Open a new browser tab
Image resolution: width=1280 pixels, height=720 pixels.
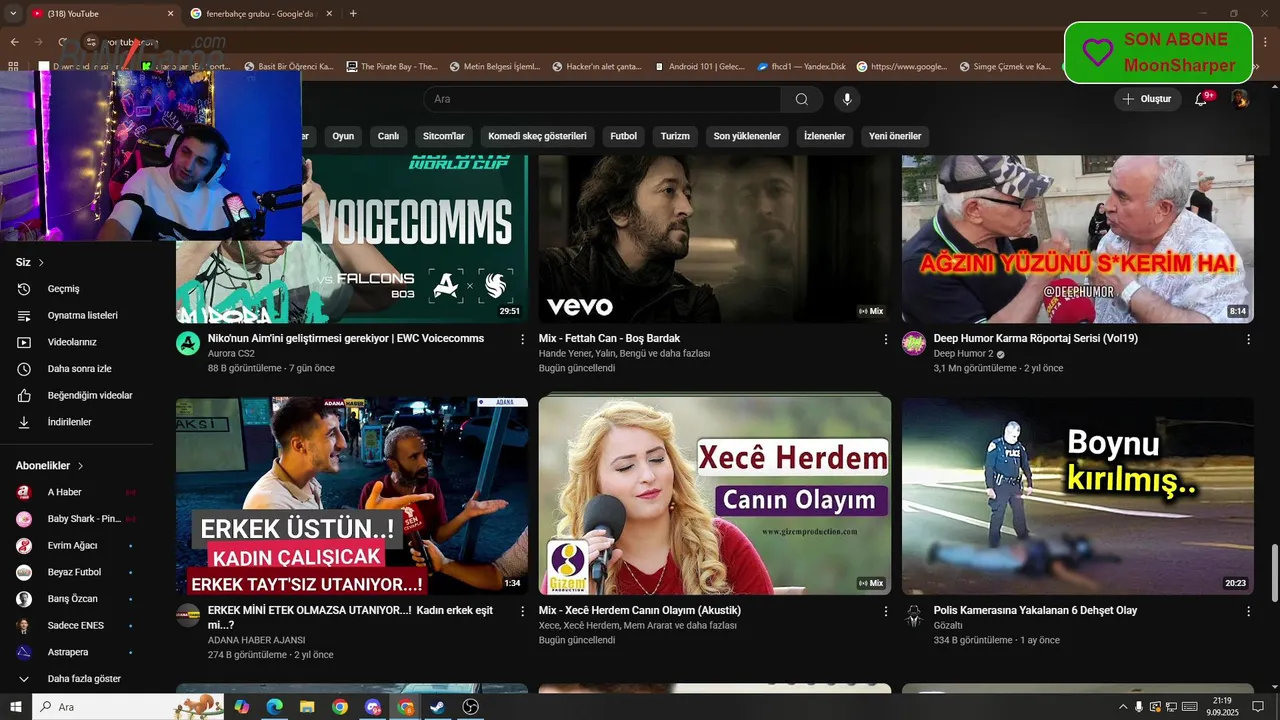pyautogui.click(x=353, y=13)
